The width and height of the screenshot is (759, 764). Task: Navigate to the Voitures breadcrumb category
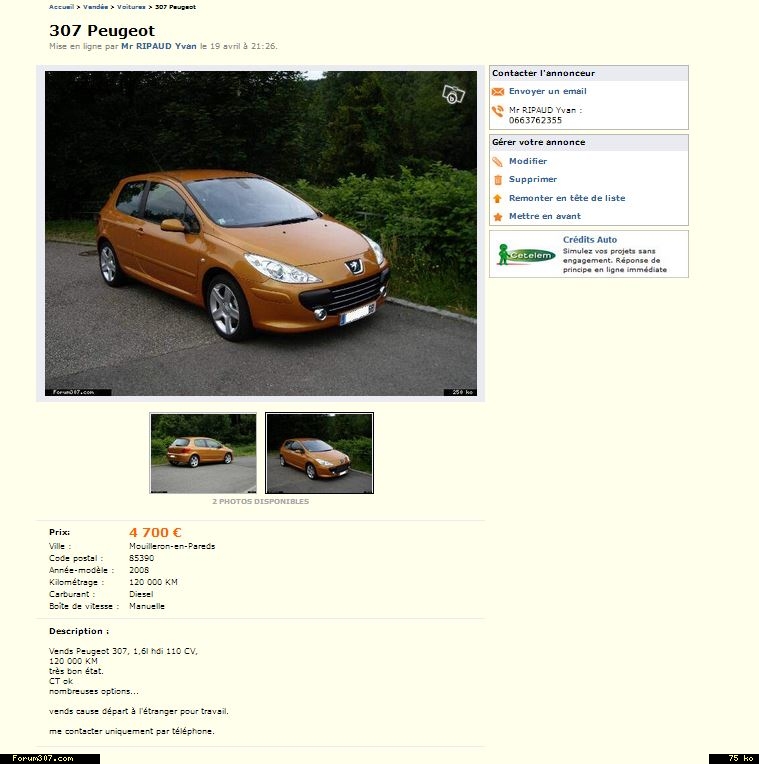(x=131, y=7)
